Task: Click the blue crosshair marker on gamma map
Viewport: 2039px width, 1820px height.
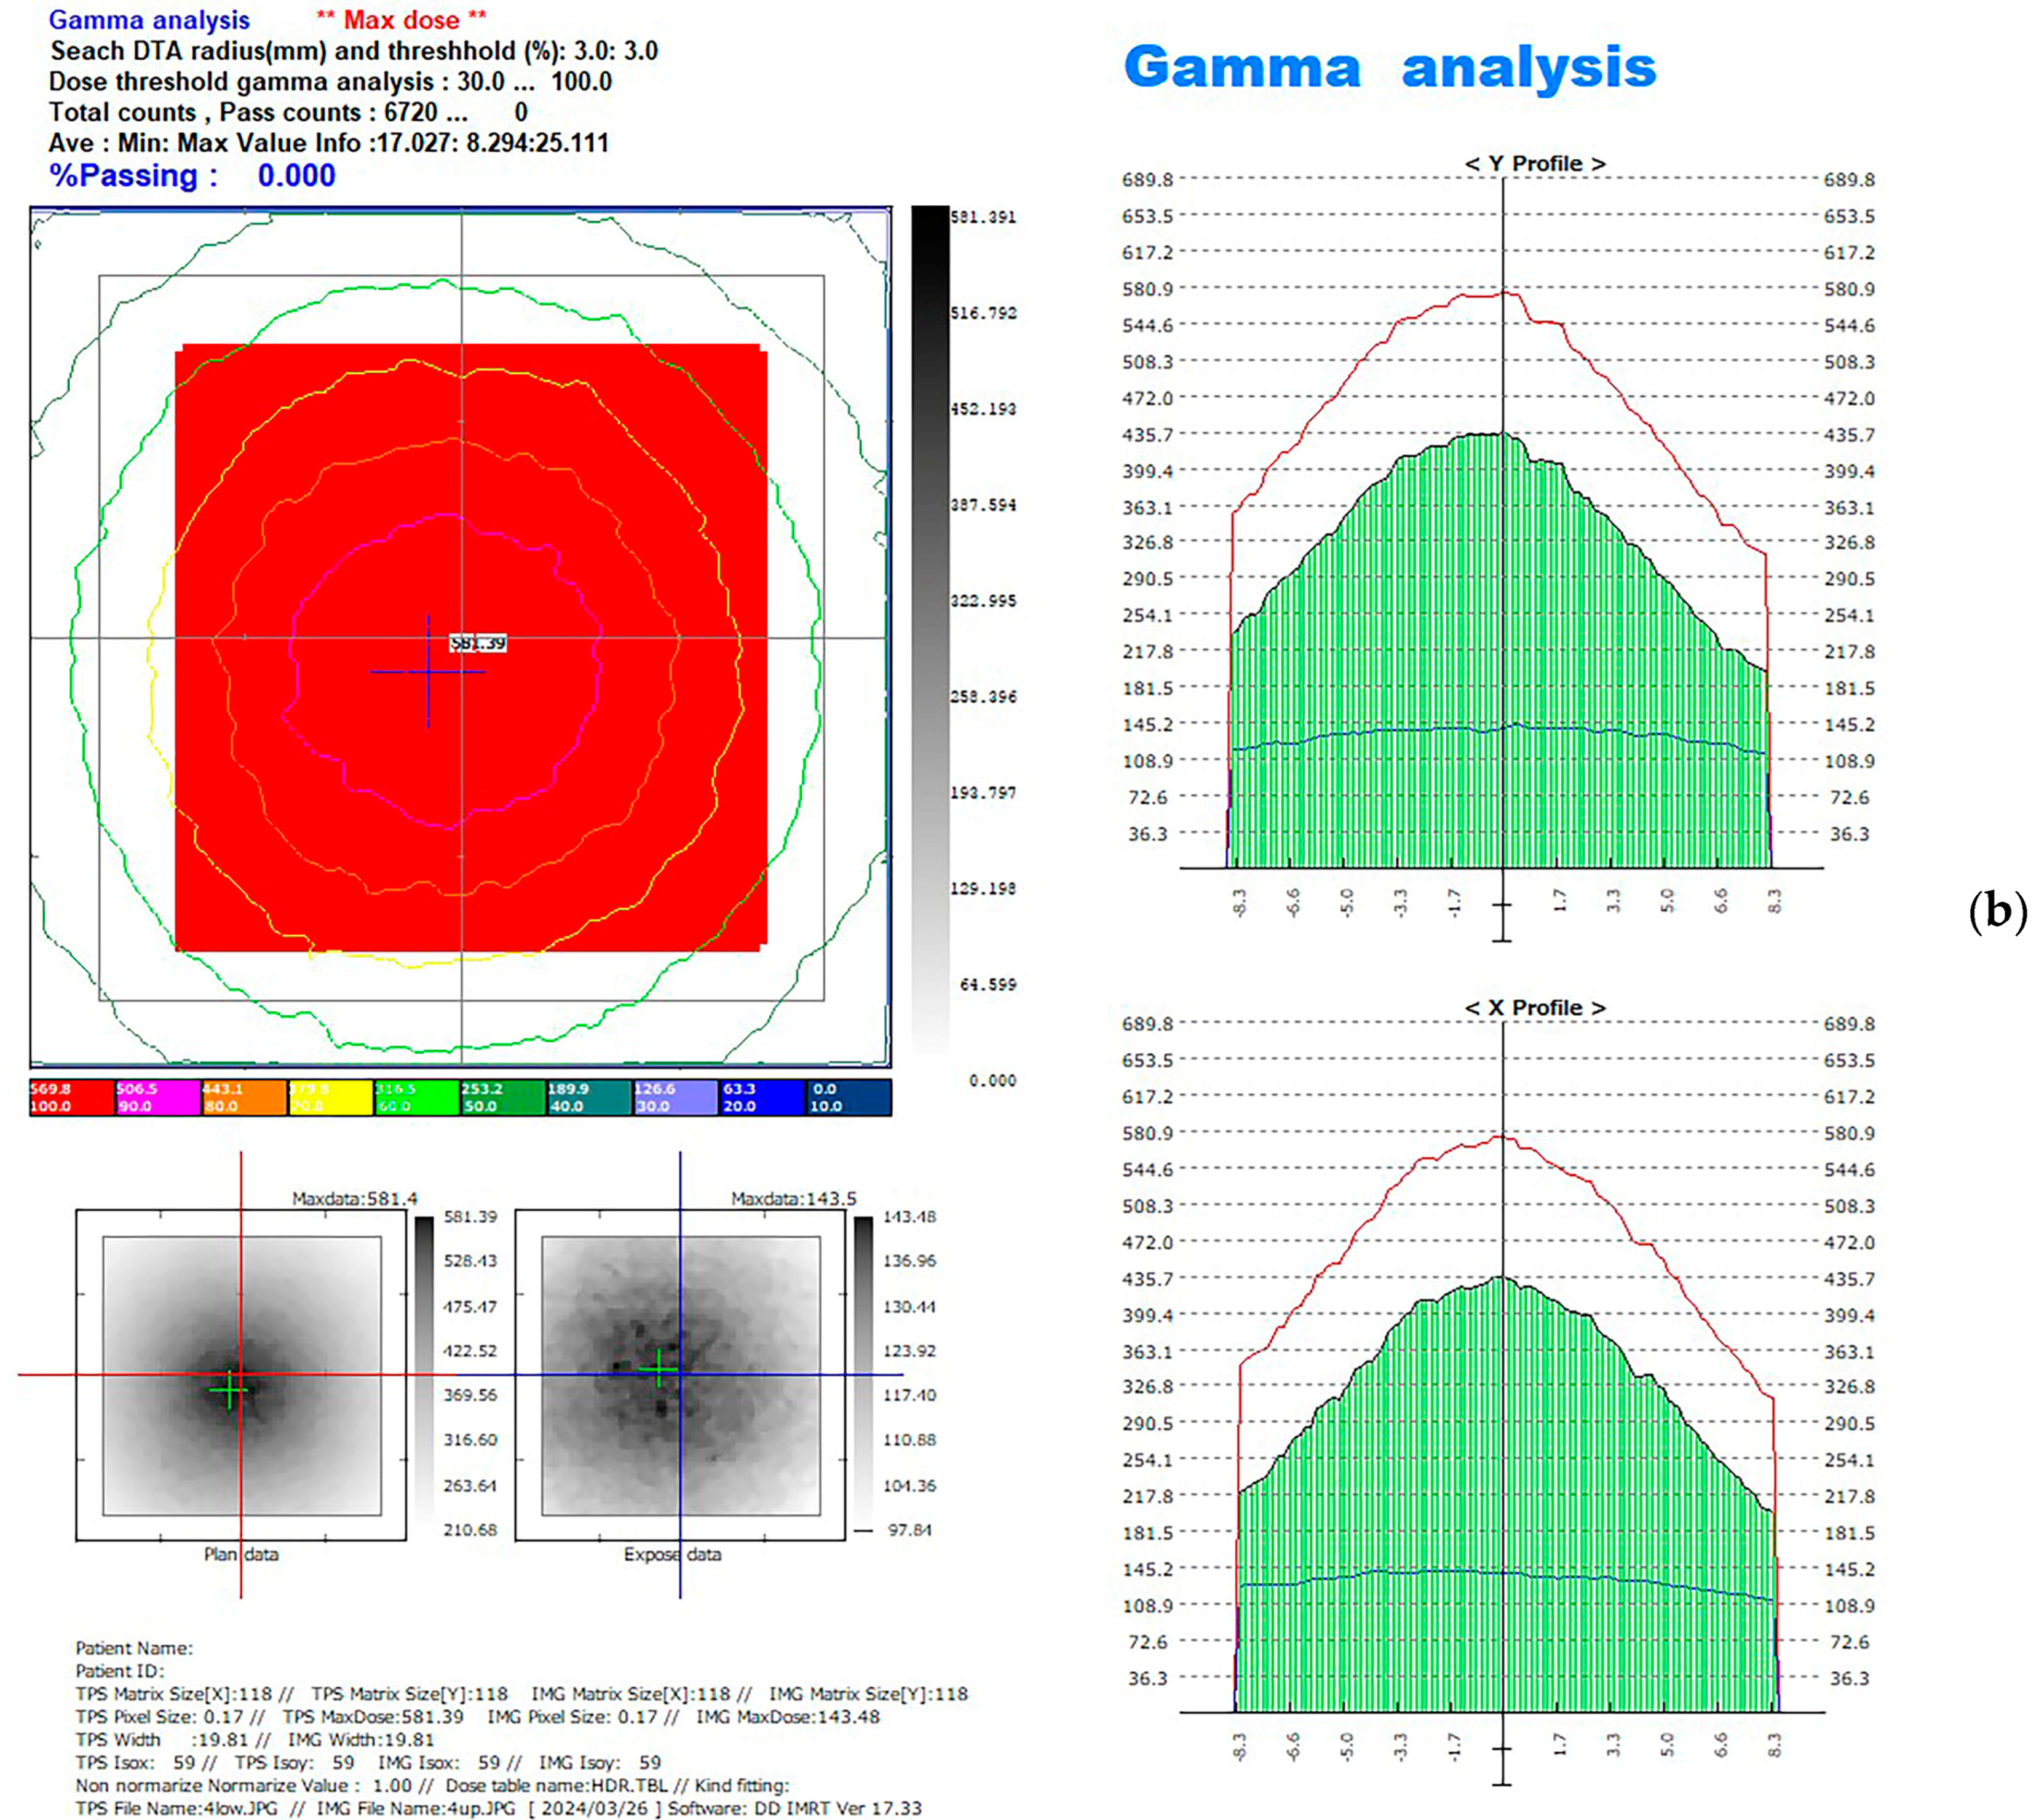Action: click(x=428, y=672)
